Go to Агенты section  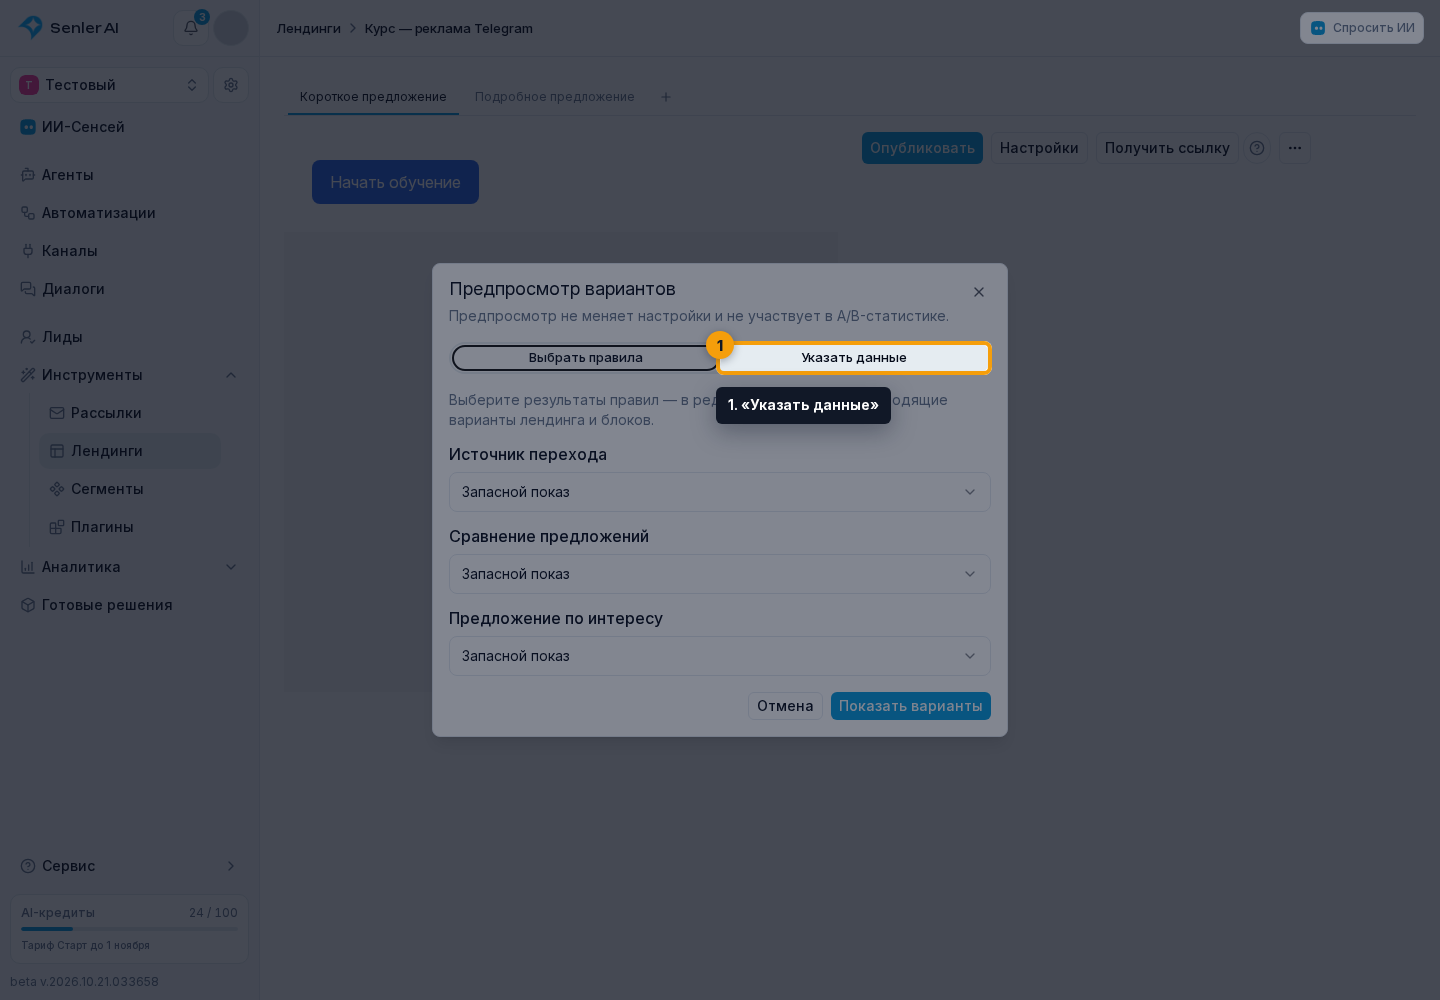(130, 175)
